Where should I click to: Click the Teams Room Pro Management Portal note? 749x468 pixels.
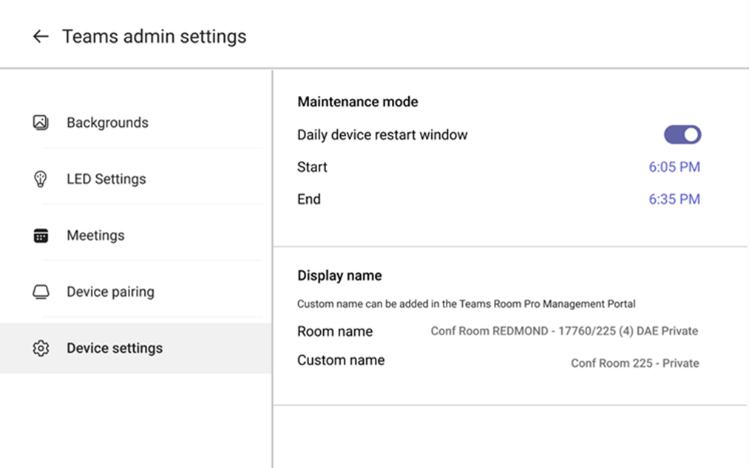click(466, 304)
